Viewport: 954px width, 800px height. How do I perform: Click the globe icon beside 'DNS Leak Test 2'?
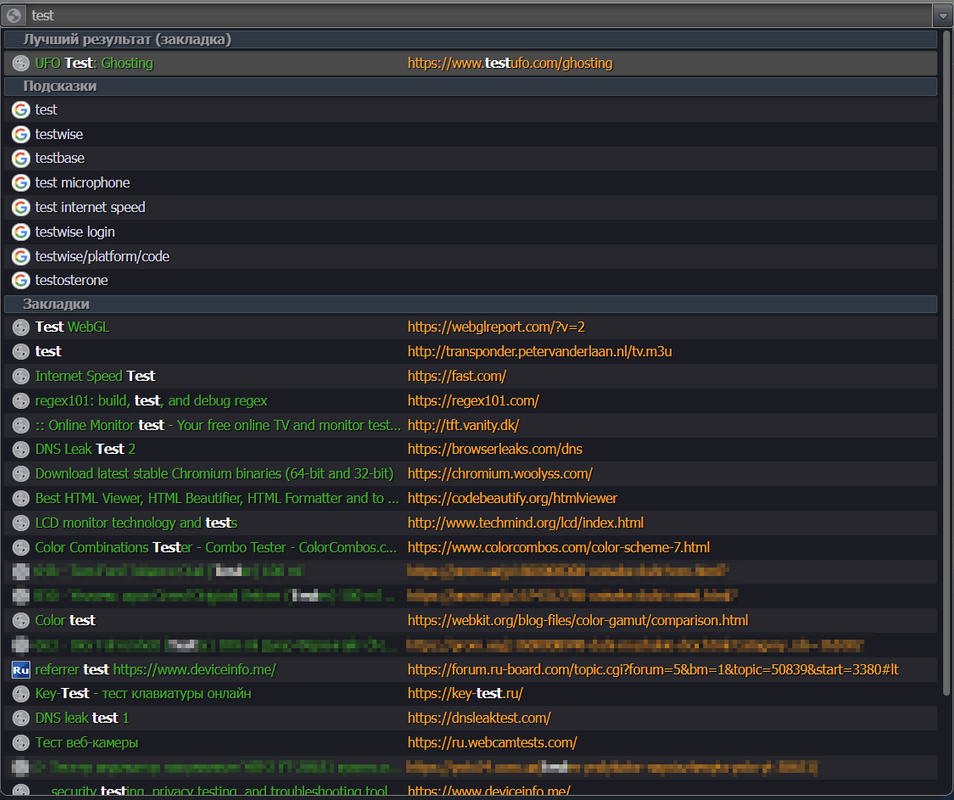(21, 450)
